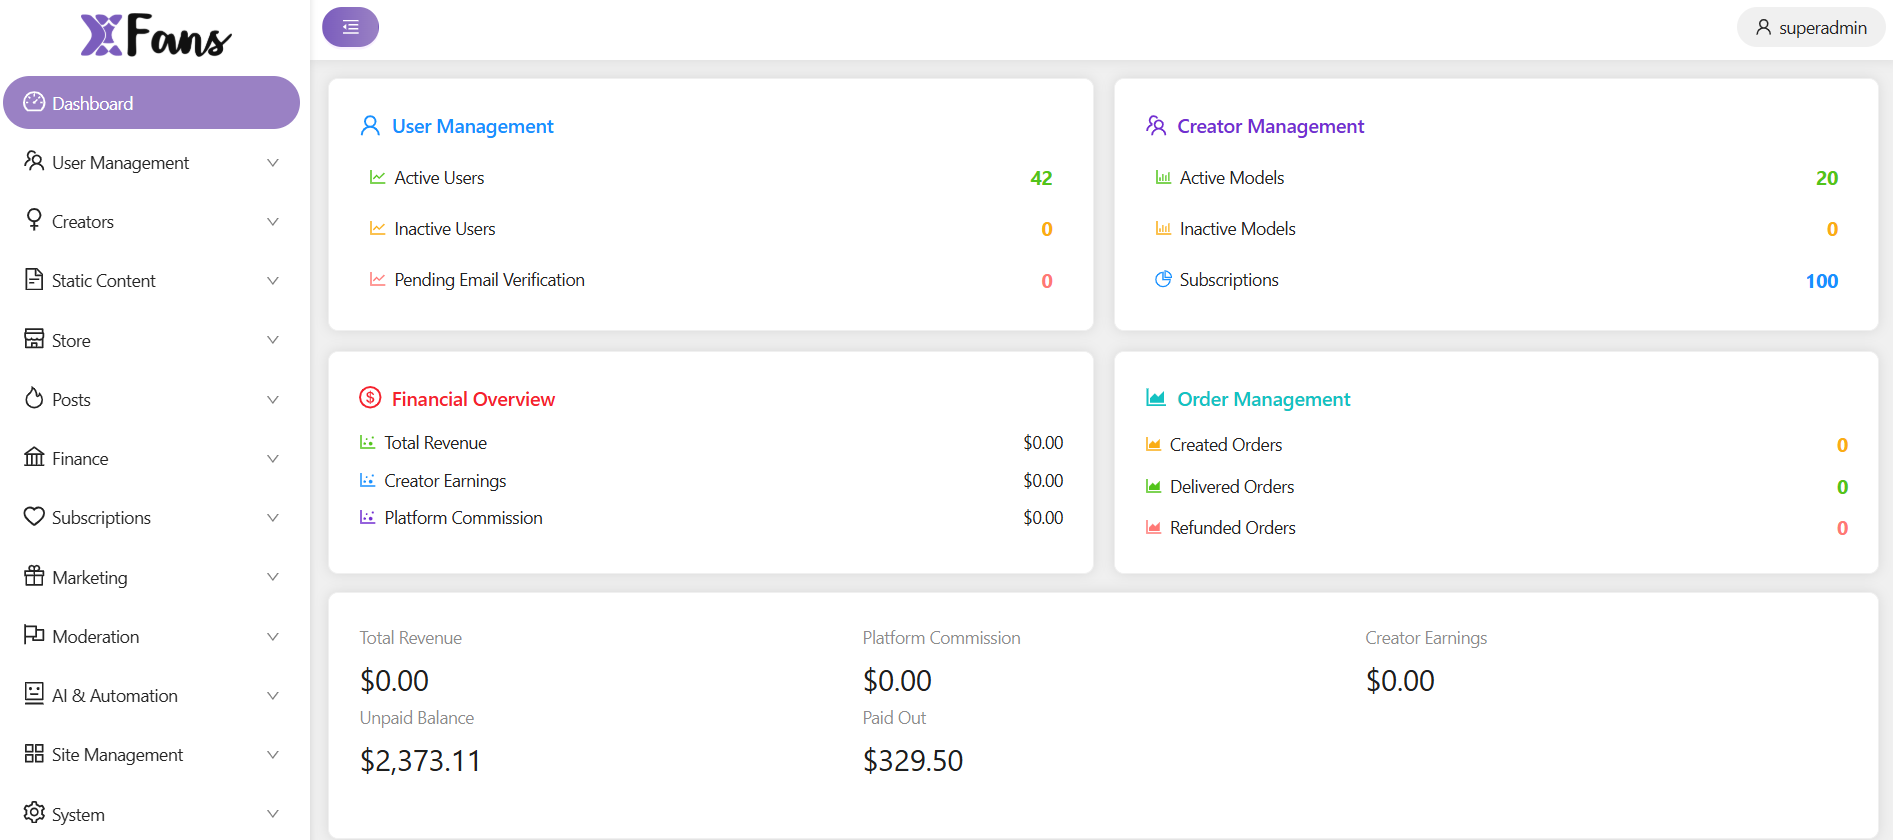
Task: Click the System gear icon
Action: [34, 812]
